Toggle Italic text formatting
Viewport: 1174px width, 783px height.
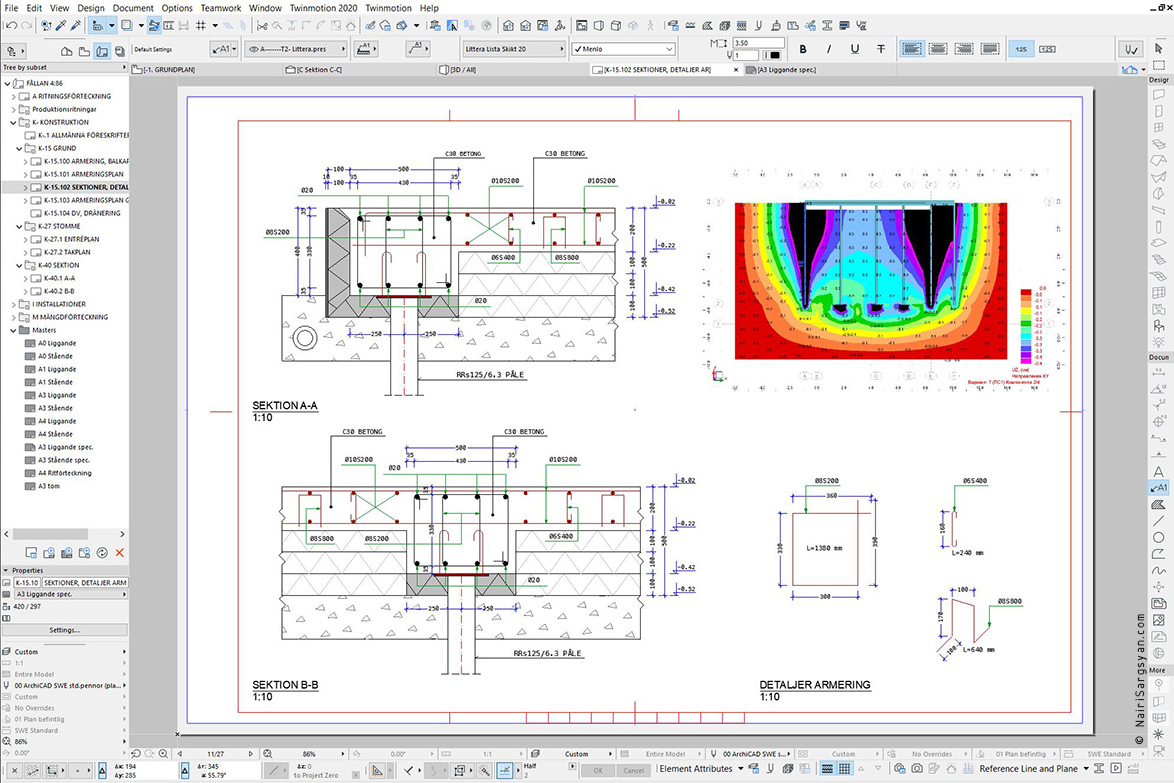coord(829,49)
